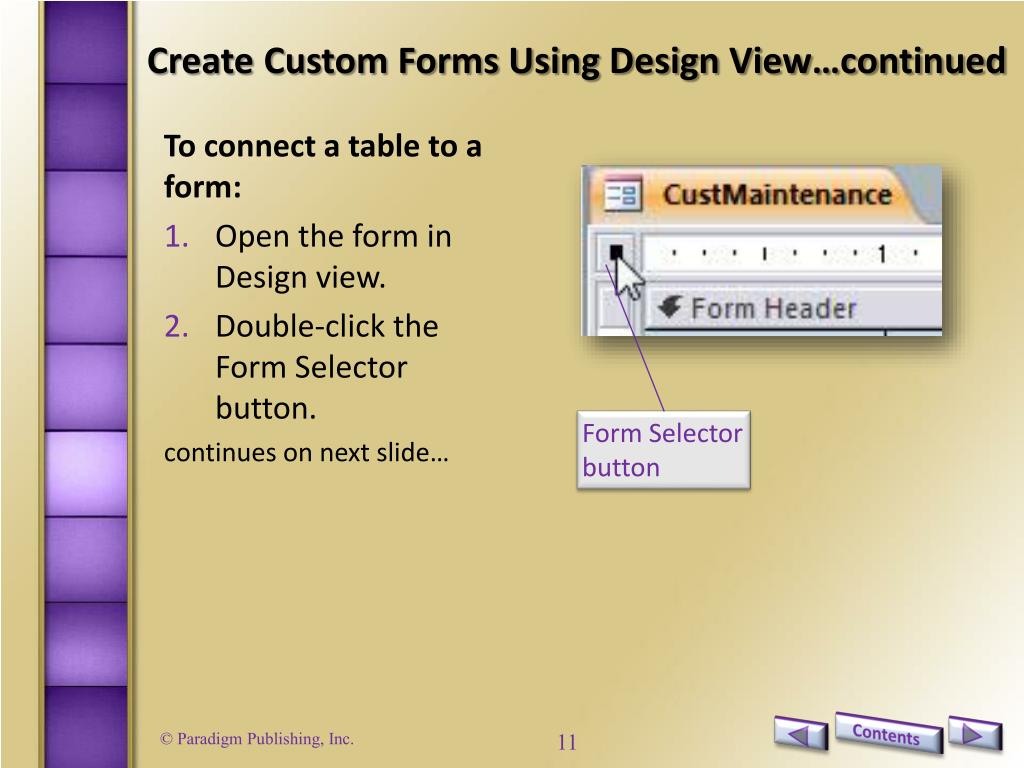Click the previous slide arrow button

[x=801, y=734]
